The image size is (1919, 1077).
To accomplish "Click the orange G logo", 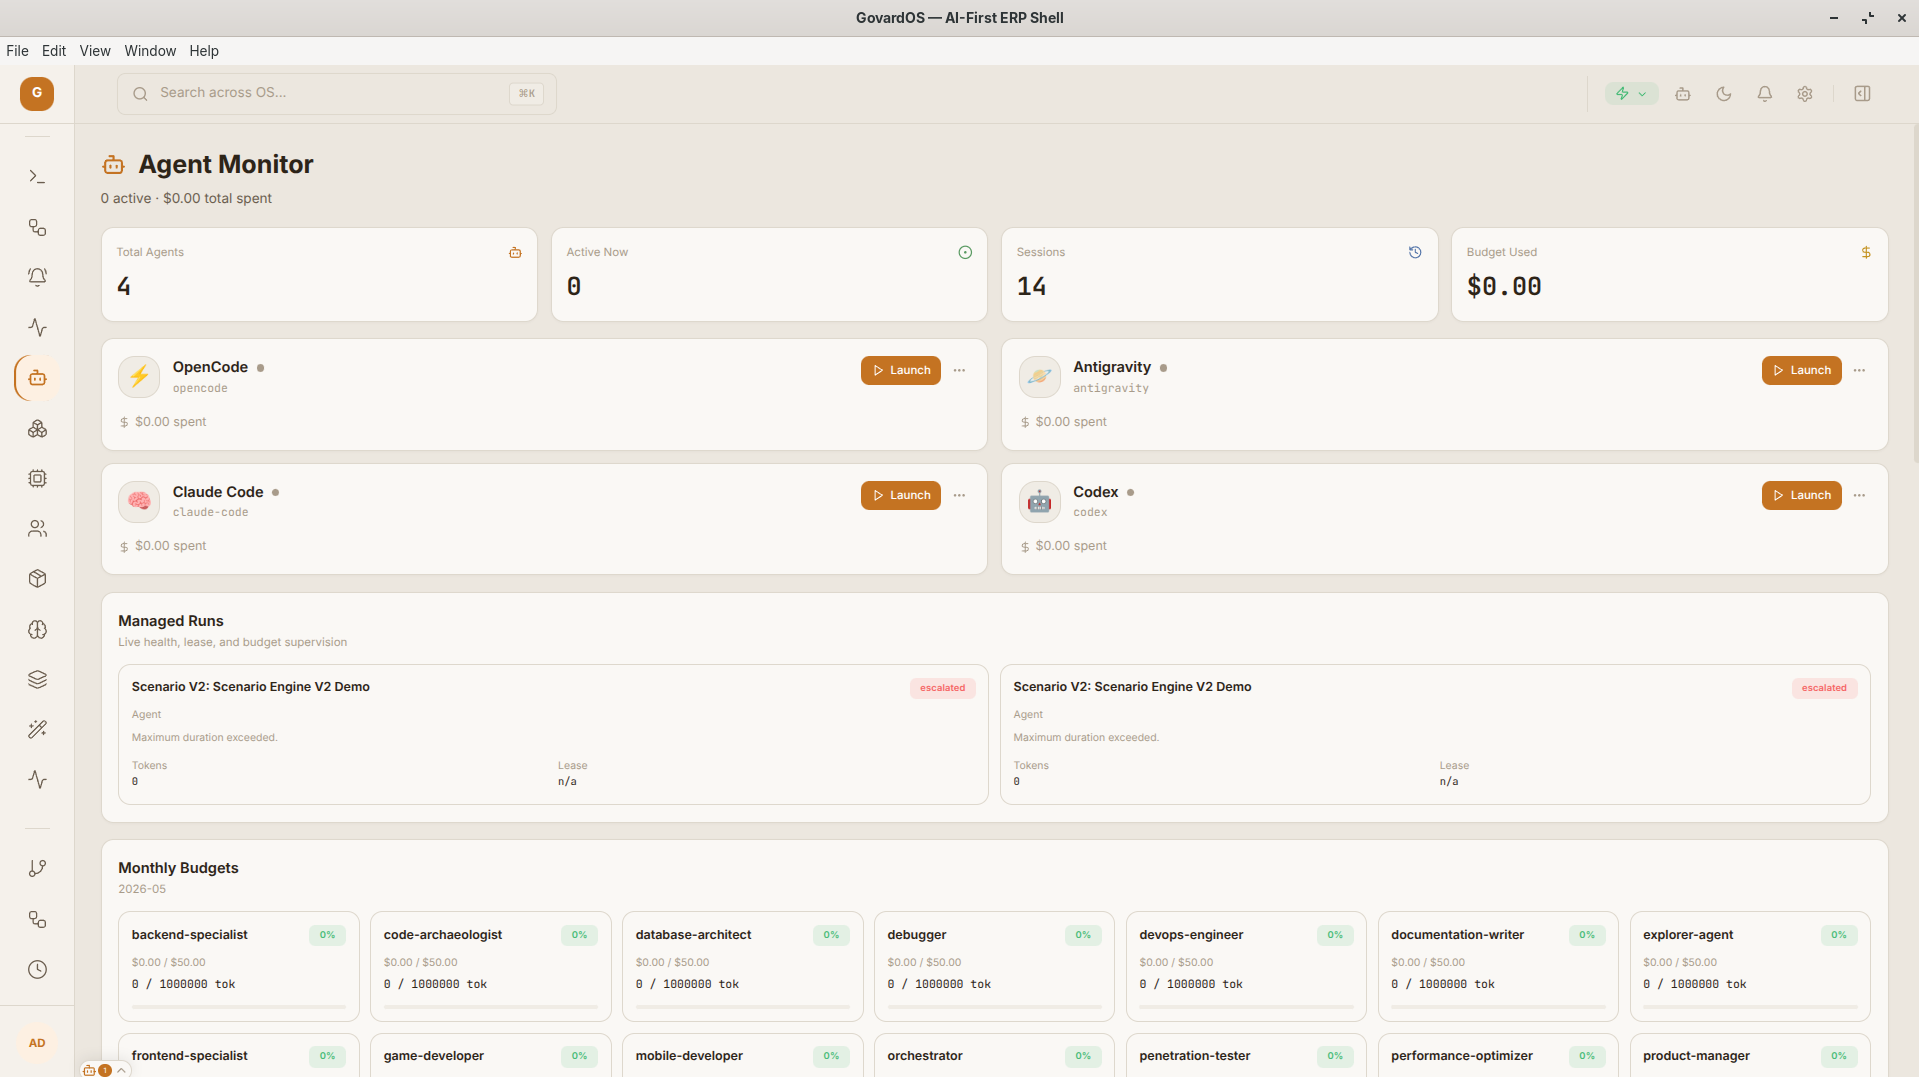I will (x=37, y=93).
